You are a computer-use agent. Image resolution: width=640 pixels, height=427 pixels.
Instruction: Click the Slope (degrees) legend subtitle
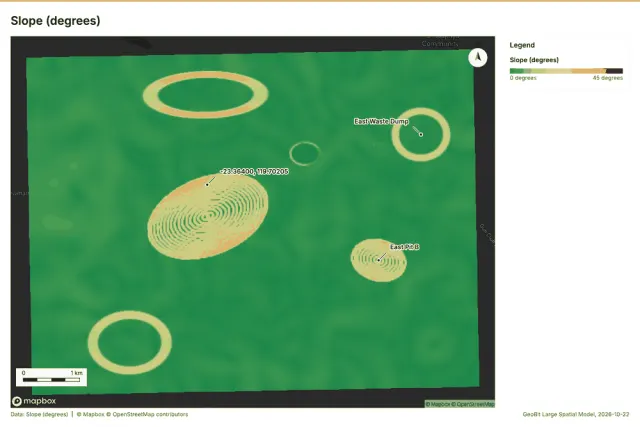tap(534, 60)
